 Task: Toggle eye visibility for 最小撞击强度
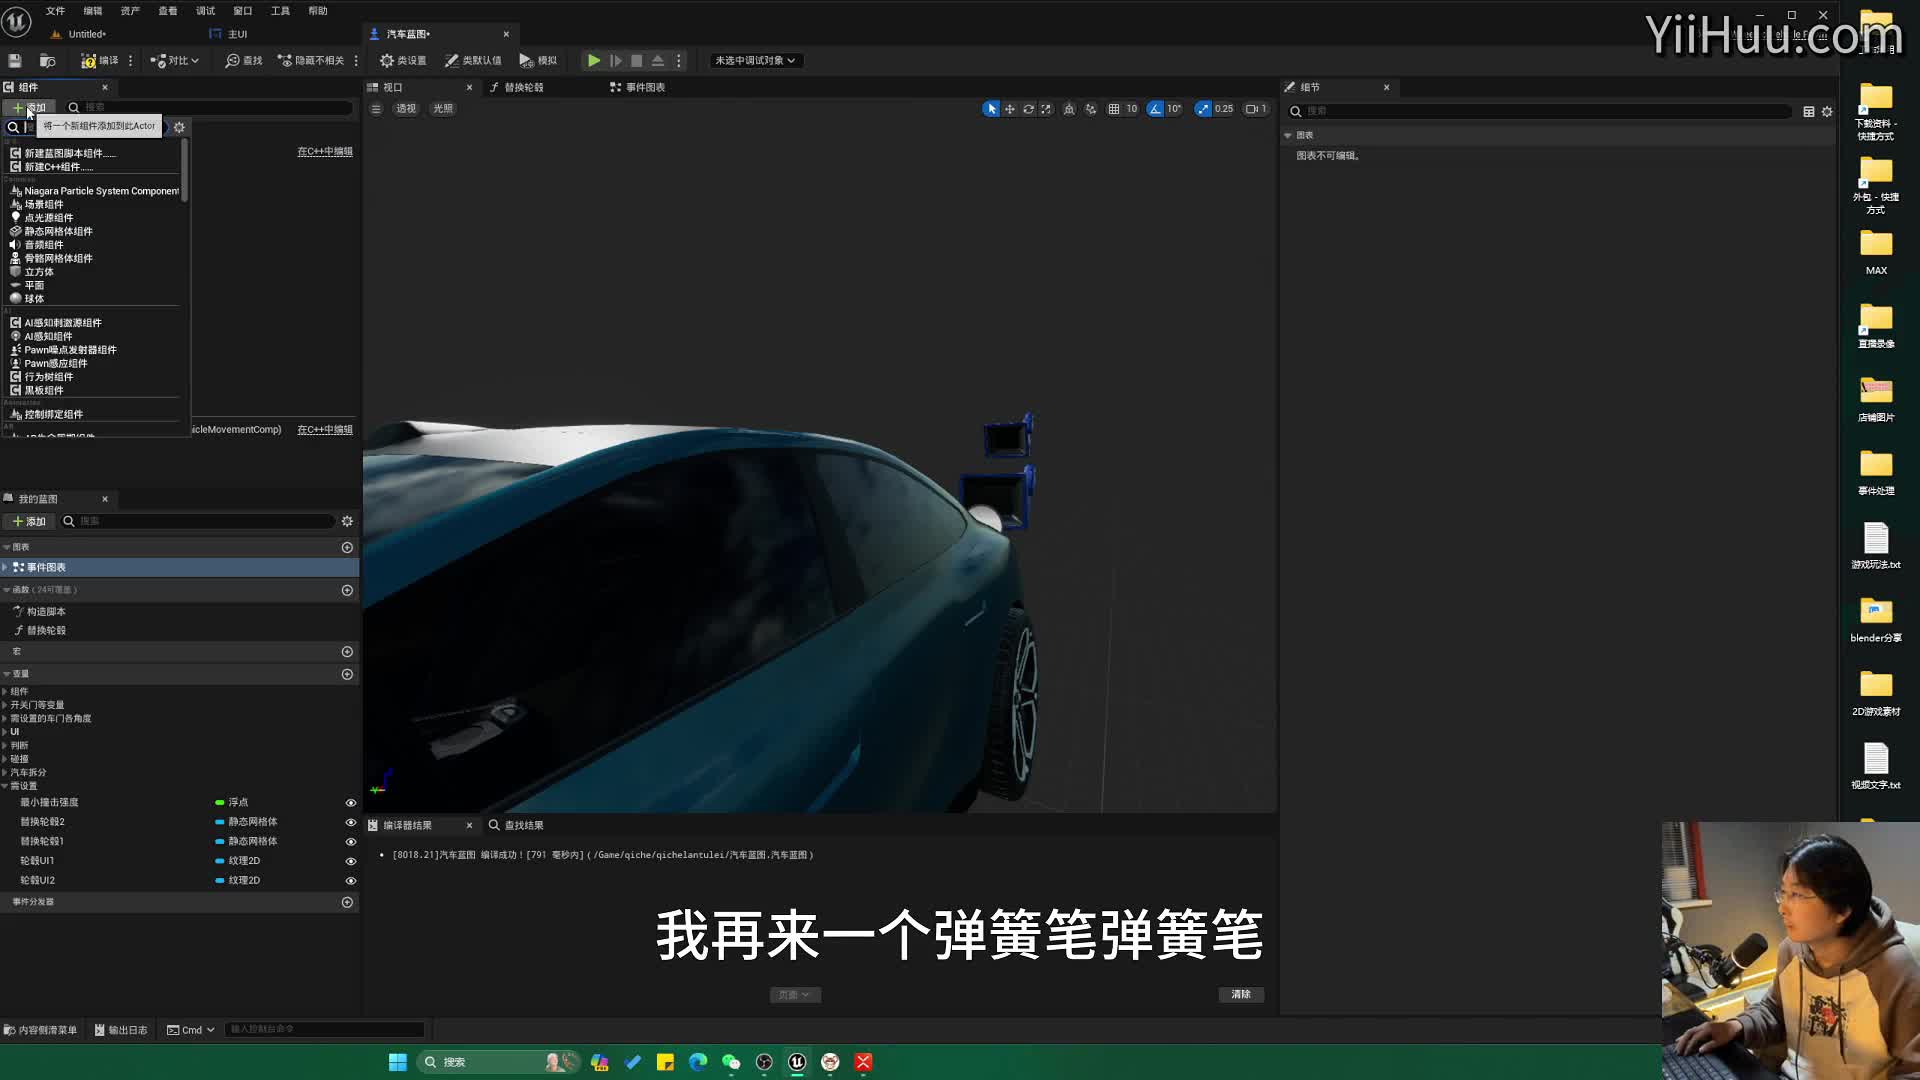pyautogui.click(x=351, y=803)
